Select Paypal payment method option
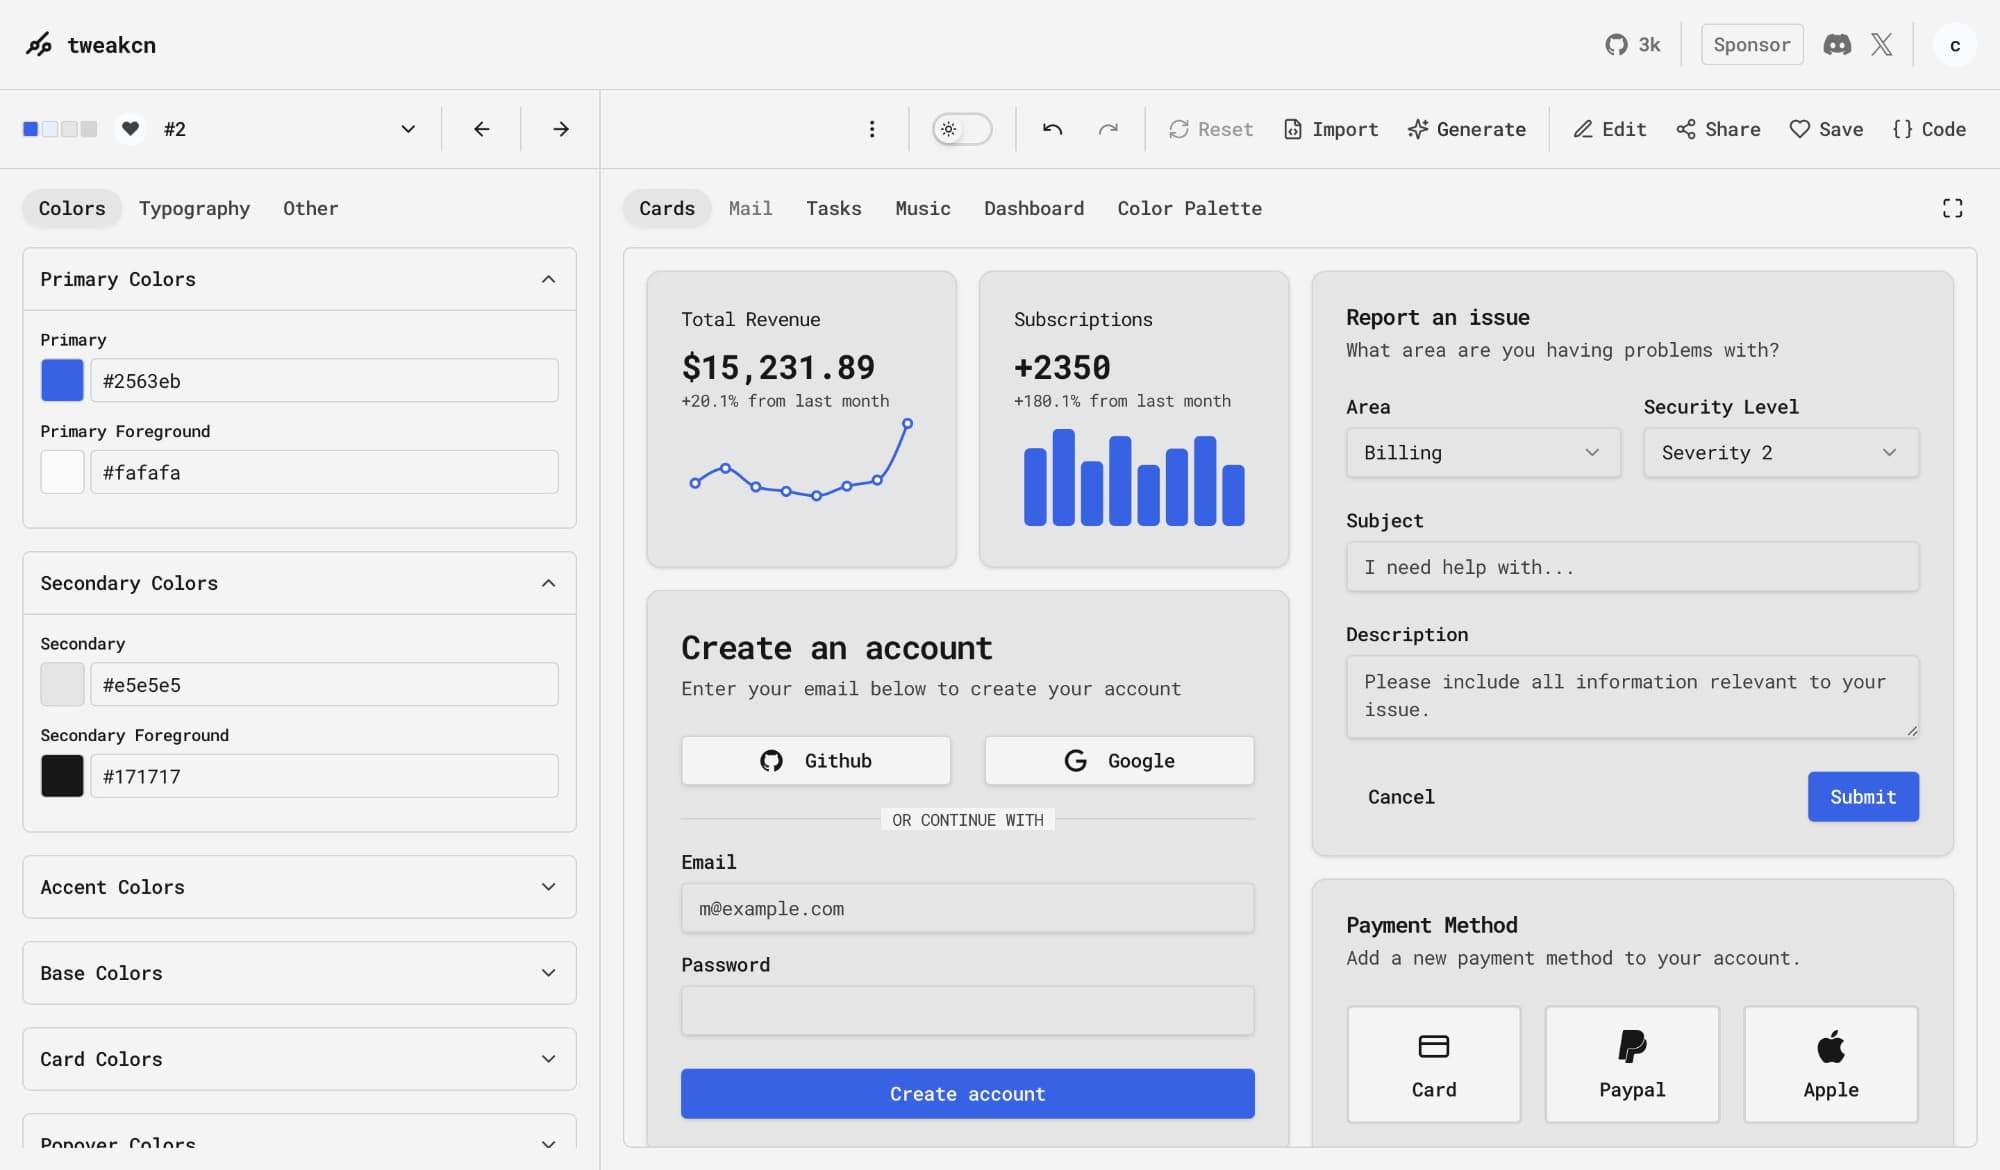 point(1632,1064)
